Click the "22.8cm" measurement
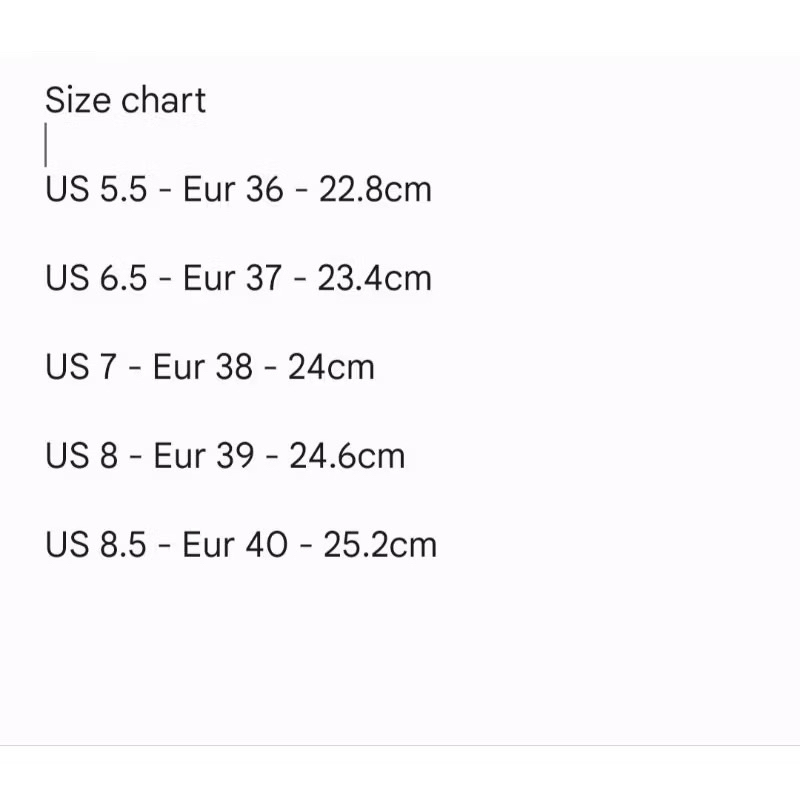800x800 pixels. click(x=375, y=189)
